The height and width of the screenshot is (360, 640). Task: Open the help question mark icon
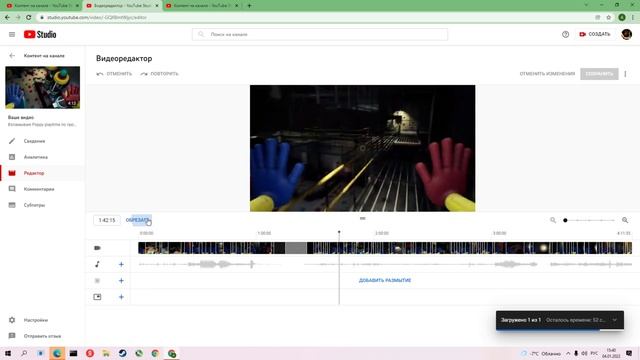[x=565, y=35]
